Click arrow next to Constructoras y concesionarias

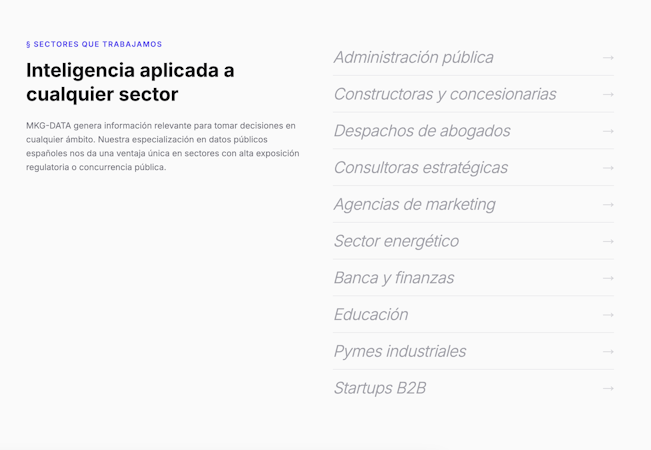[608, 95]
